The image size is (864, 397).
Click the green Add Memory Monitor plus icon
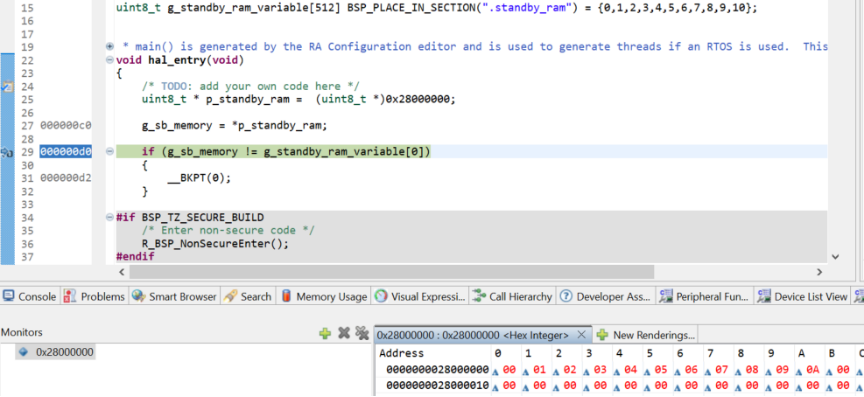click(325, 333)
